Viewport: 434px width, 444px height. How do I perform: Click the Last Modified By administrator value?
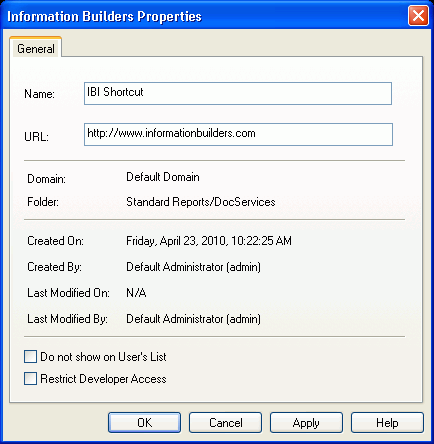point(193,319)
